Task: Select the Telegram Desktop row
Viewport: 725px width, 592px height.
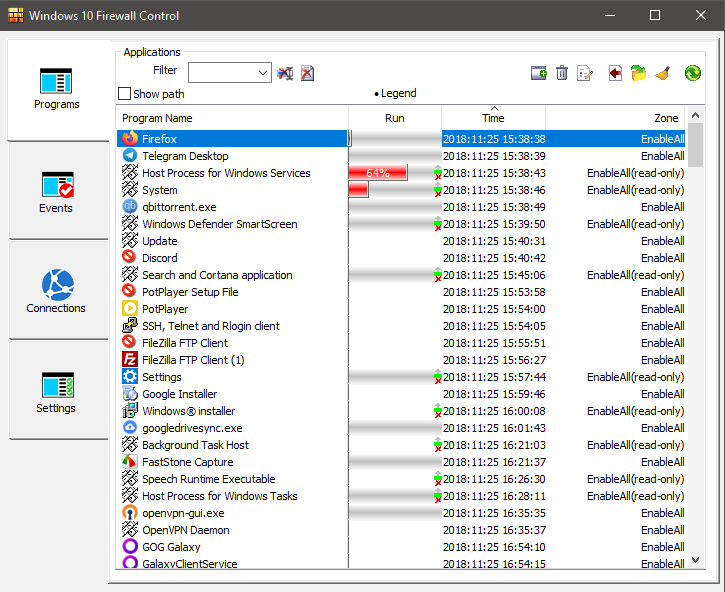Action: click(185, 156)
